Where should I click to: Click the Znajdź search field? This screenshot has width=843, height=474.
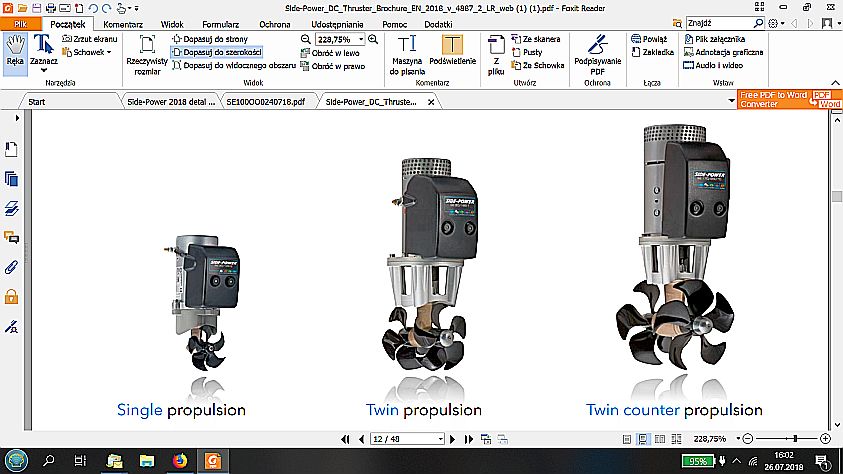(719, 23)
